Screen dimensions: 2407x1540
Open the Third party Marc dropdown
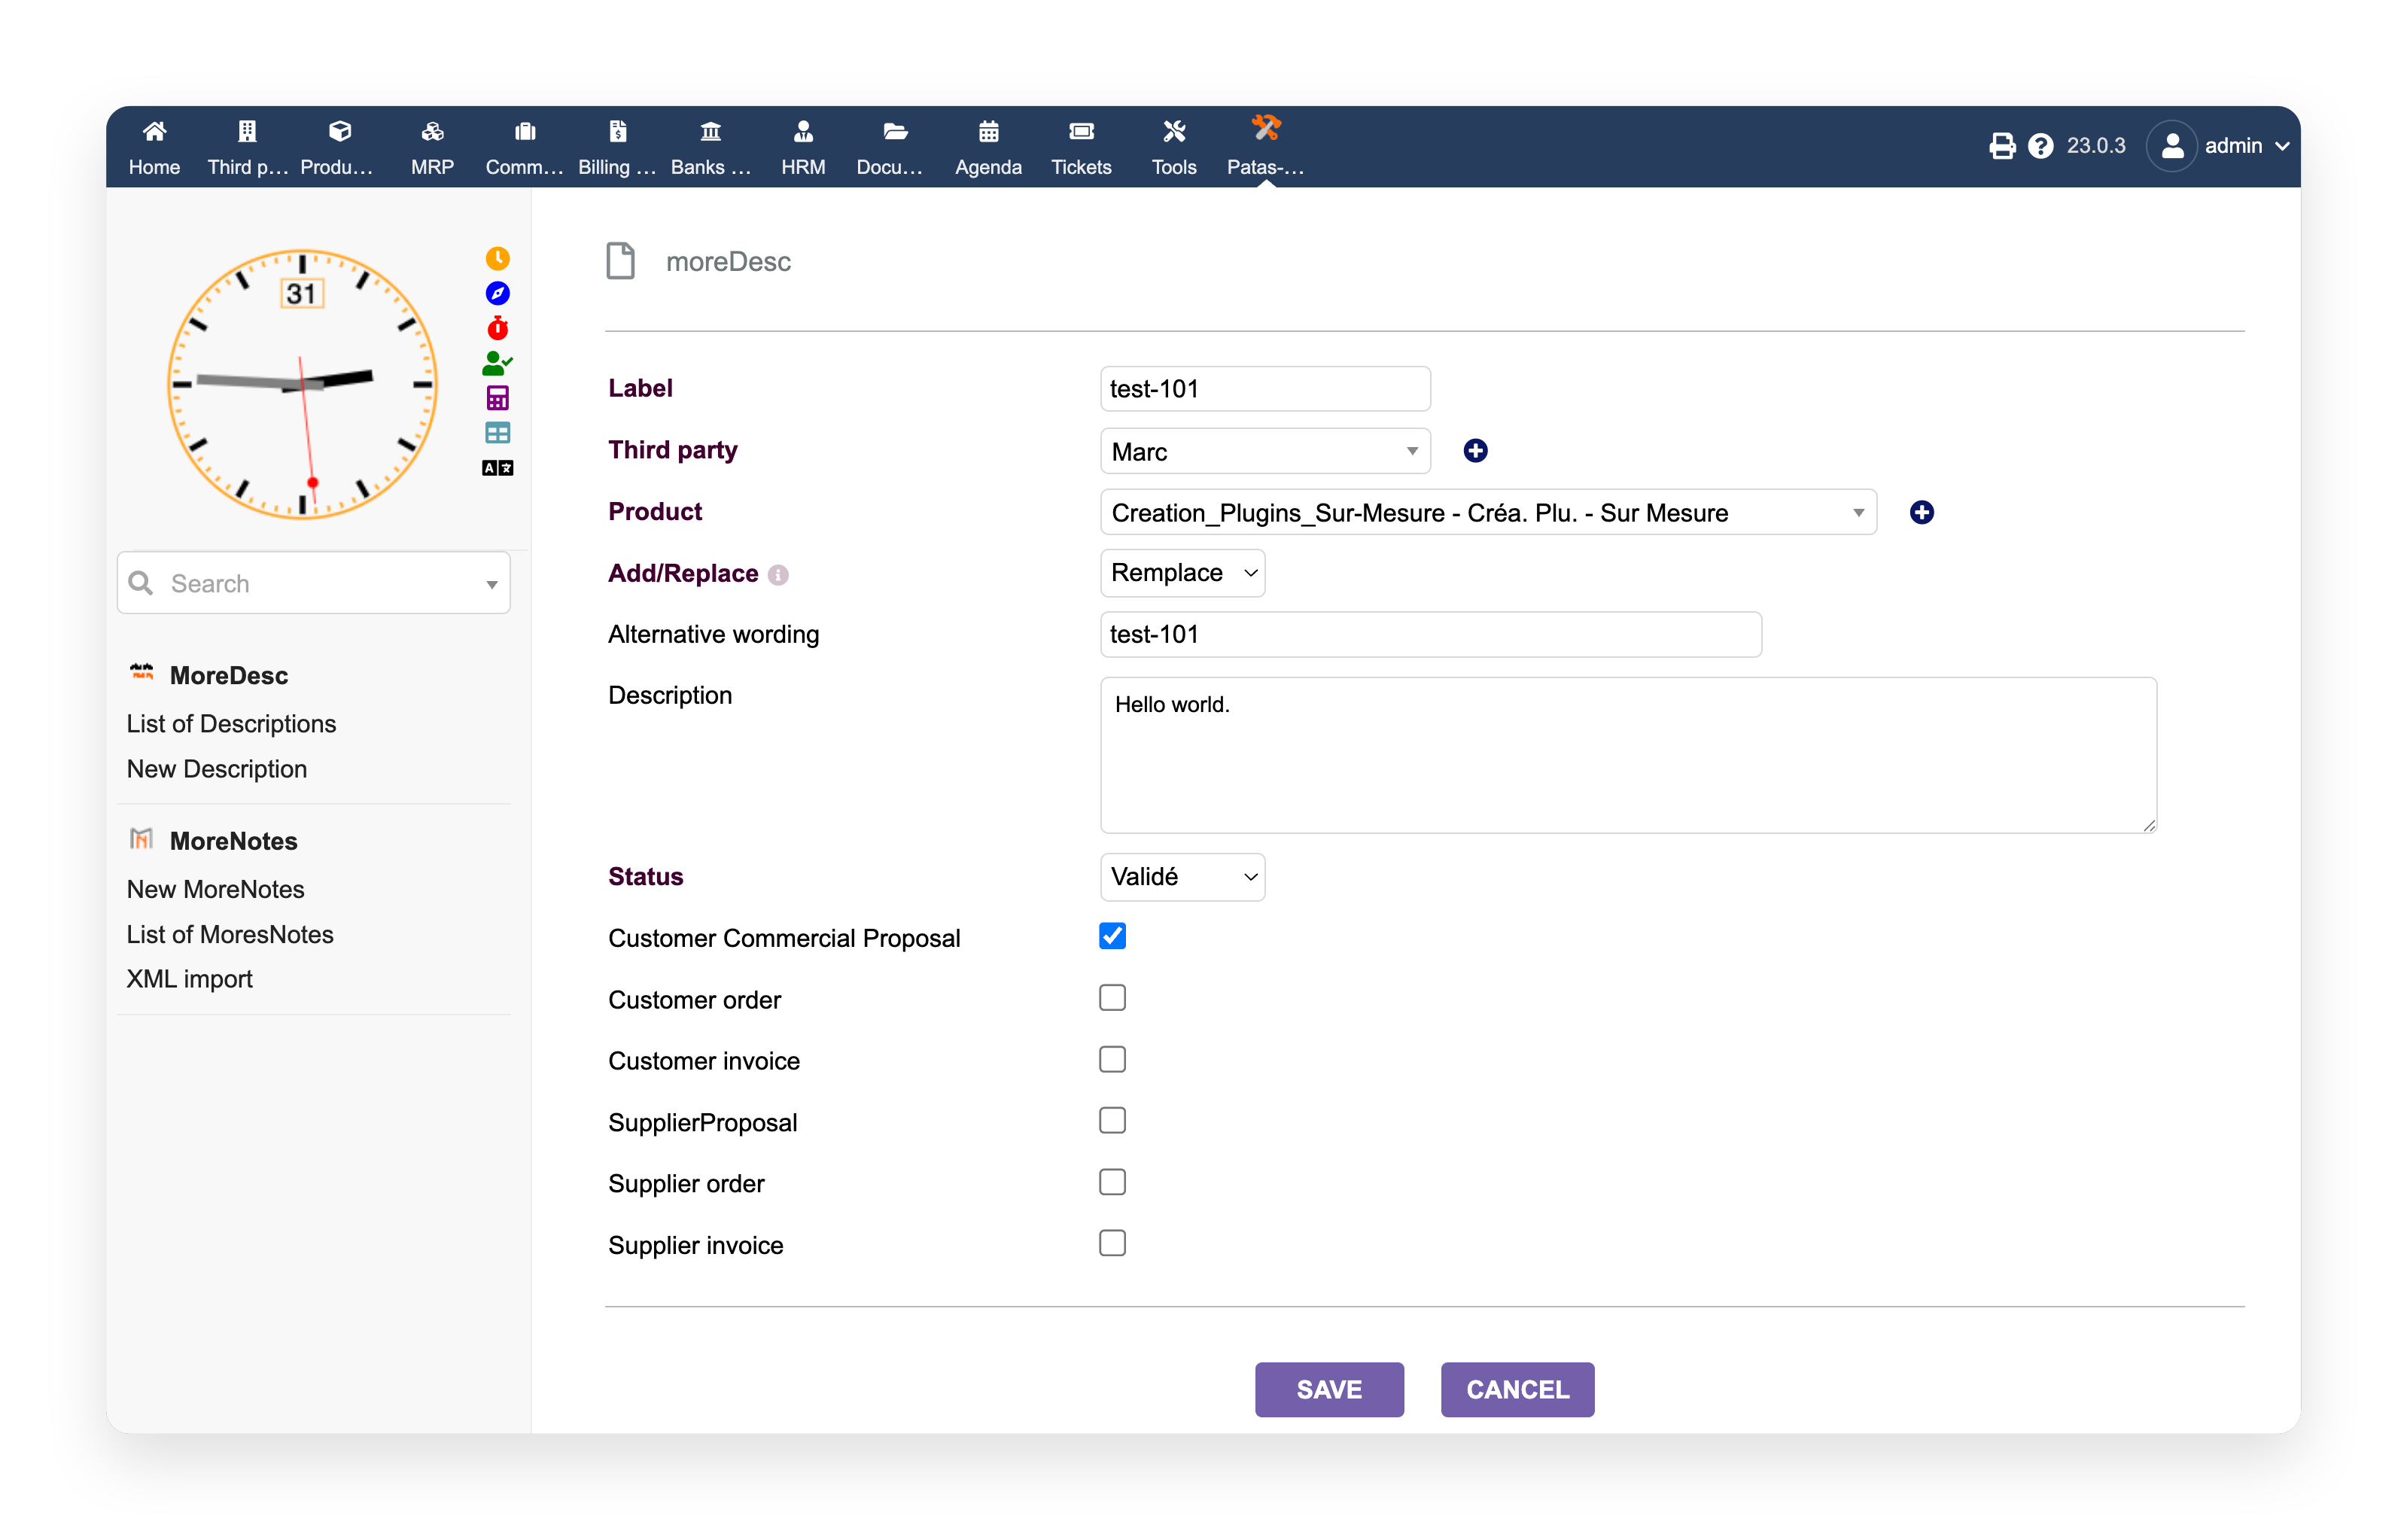1265,451
